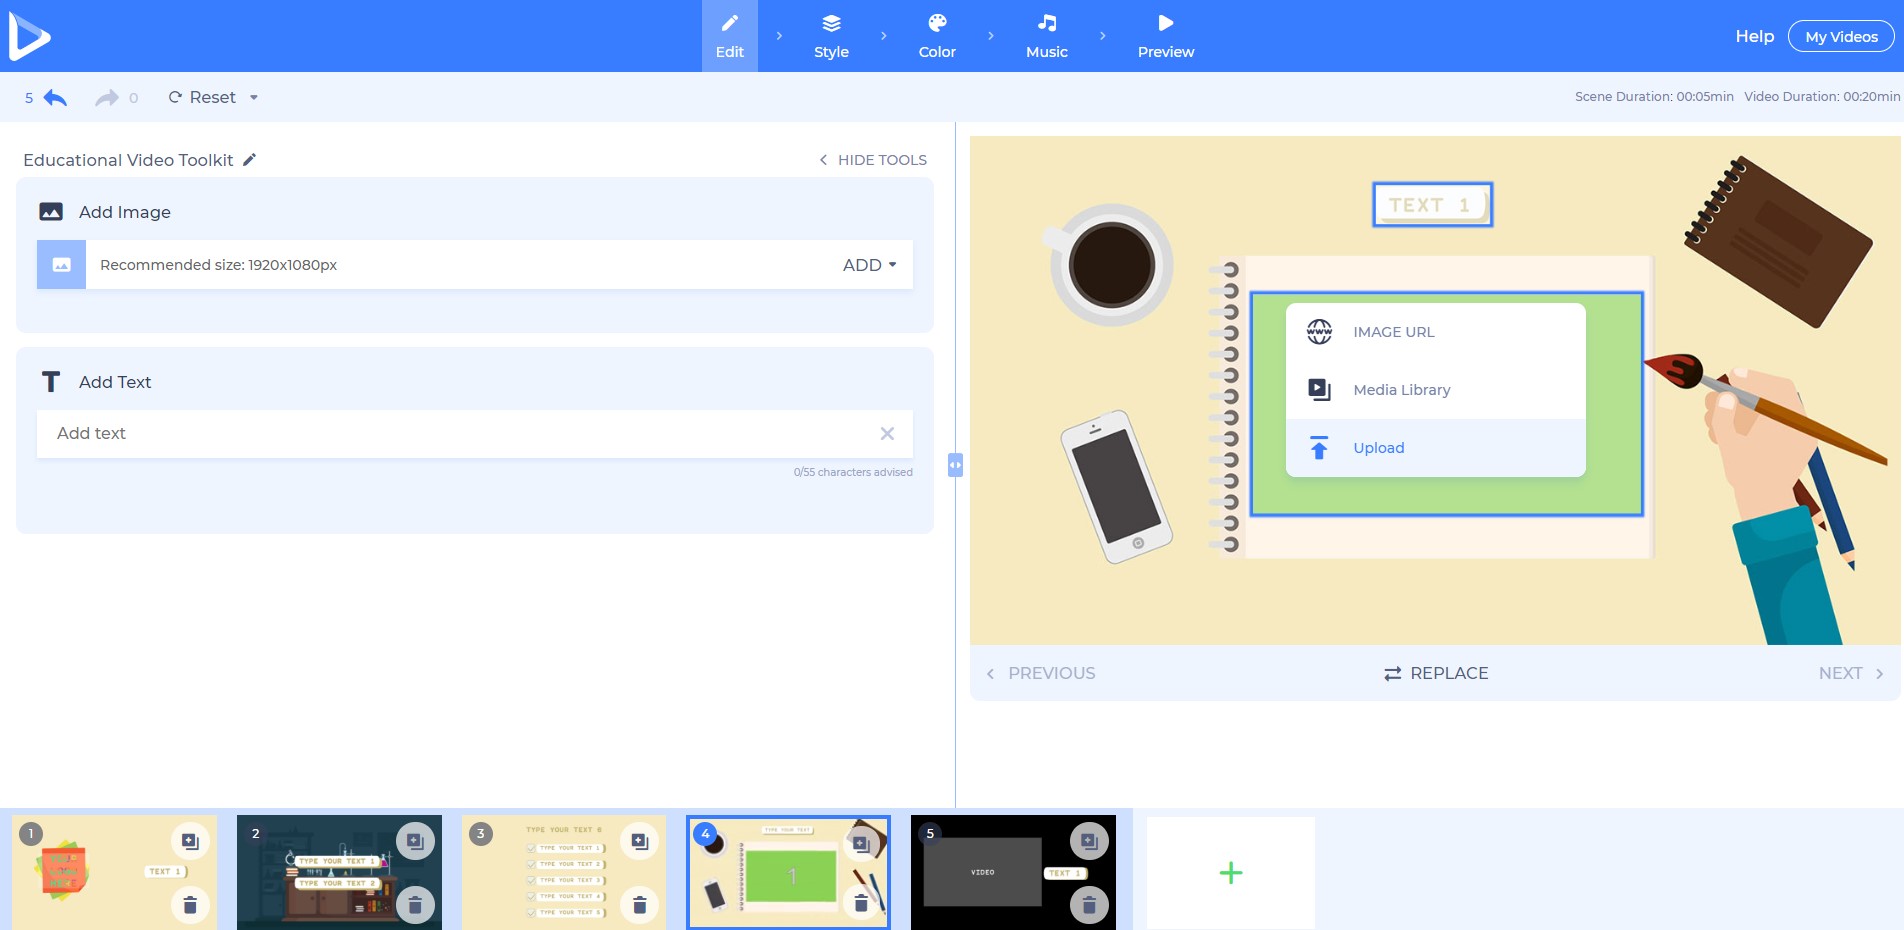Clear the Add Text field with the X
This screenshot has width=1904, height=930.
(886, 433)
